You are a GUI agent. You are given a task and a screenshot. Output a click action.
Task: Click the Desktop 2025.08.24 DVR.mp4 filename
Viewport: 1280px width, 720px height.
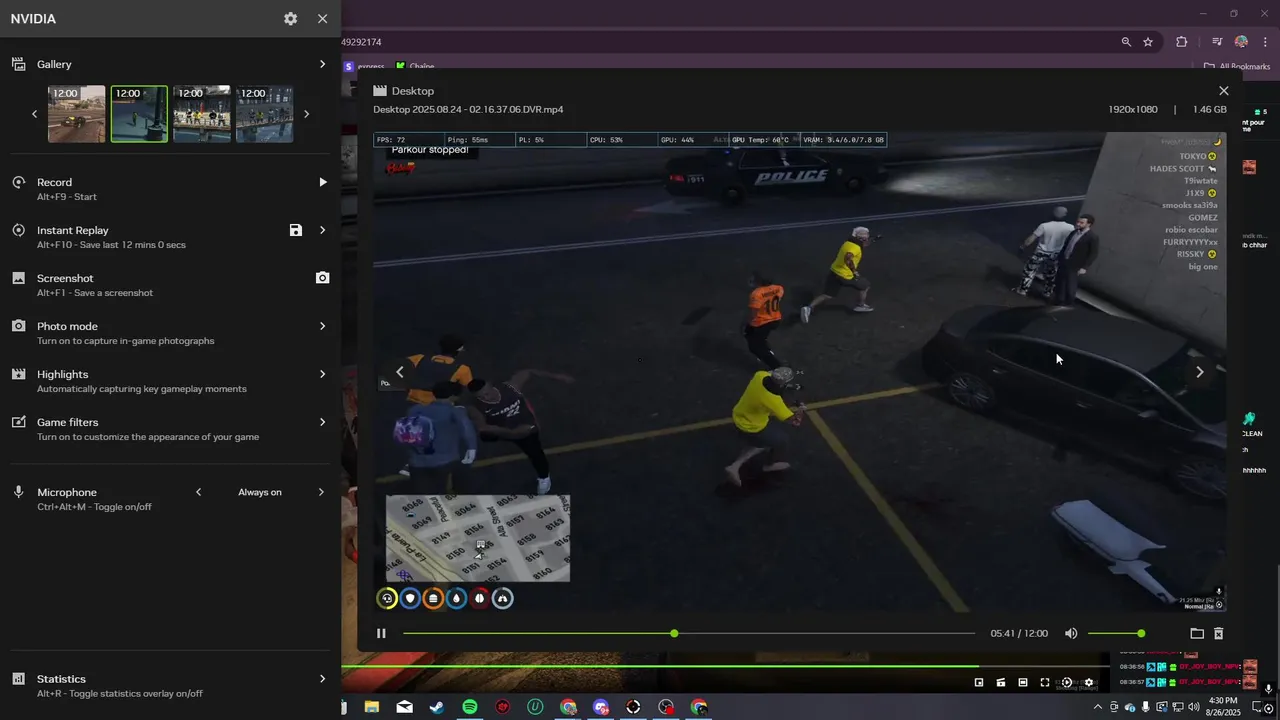pos(468,109)
